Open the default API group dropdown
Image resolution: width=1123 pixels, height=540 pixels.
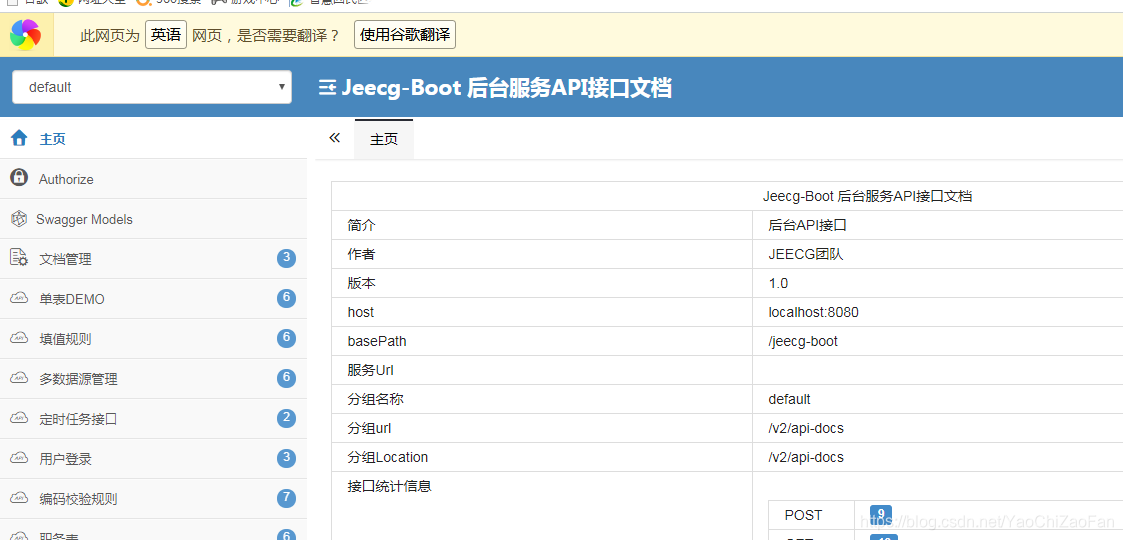pyautogui.click(x=152, y=87)
